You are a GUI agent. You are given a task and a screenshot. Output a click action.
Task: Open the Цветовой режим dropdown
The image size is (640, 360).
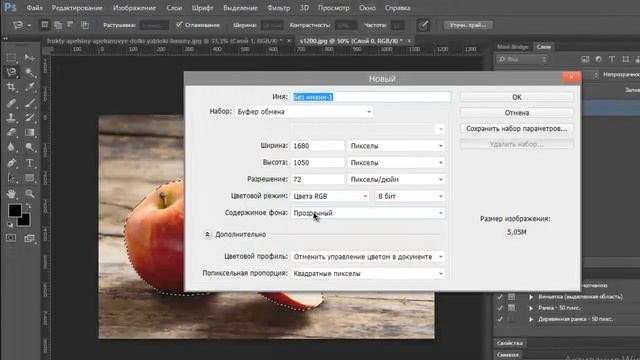[330, 196]
